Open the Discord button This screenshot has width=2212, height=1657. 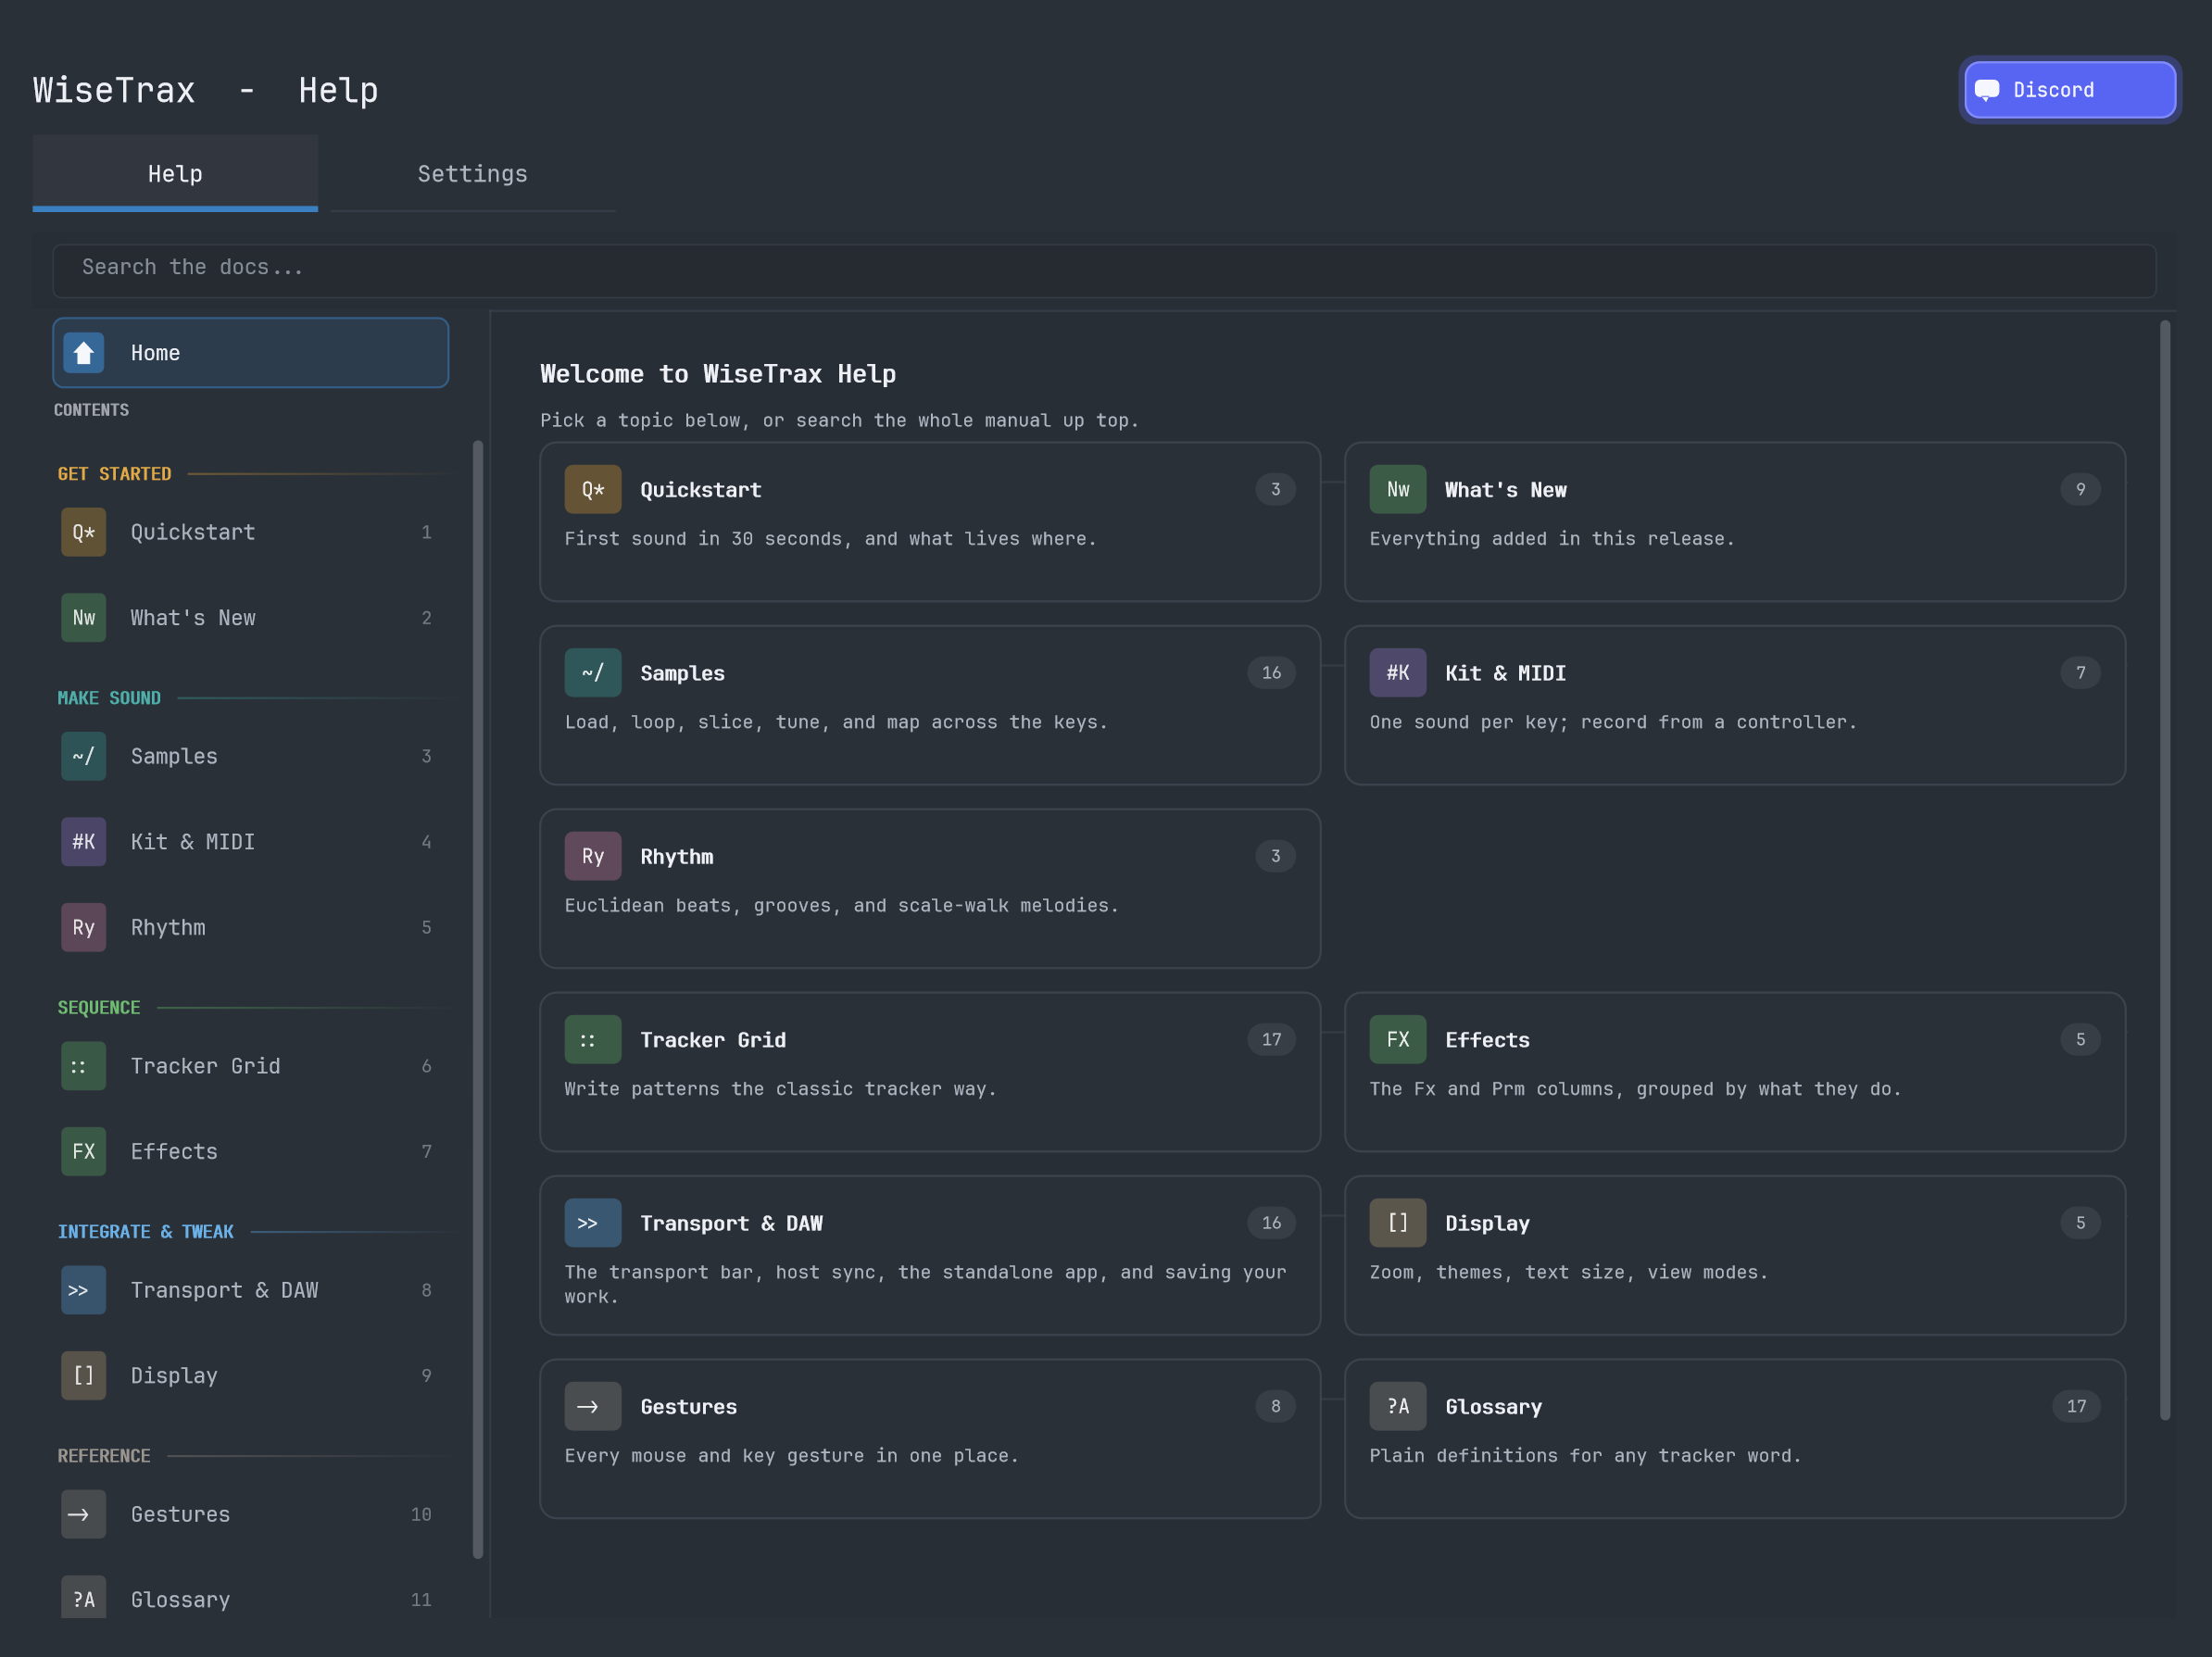(2070, 90)
